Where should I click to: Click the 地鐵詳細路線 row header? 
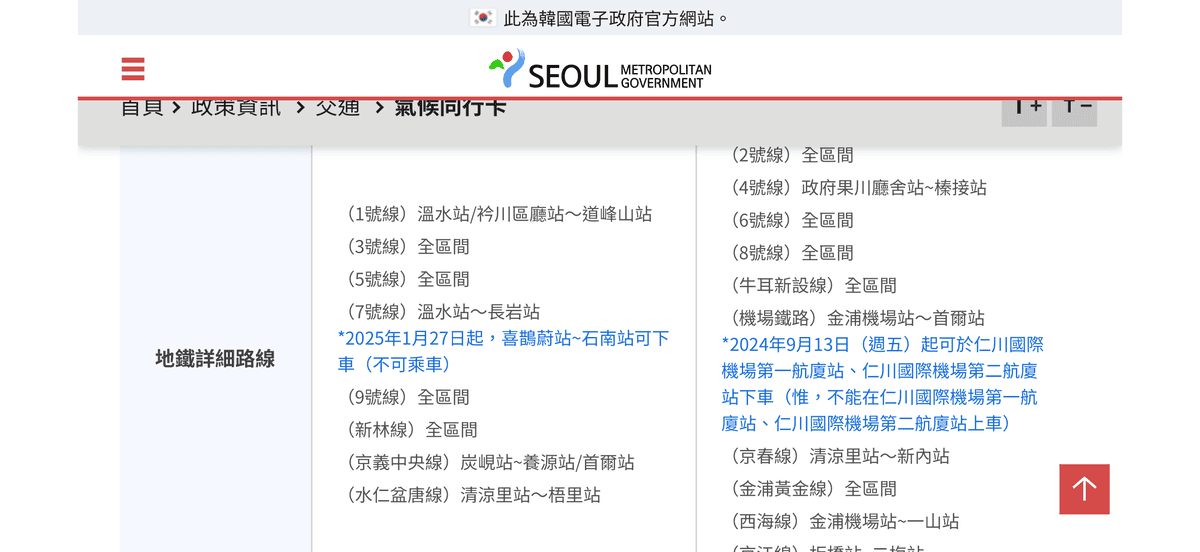point(215,359)
